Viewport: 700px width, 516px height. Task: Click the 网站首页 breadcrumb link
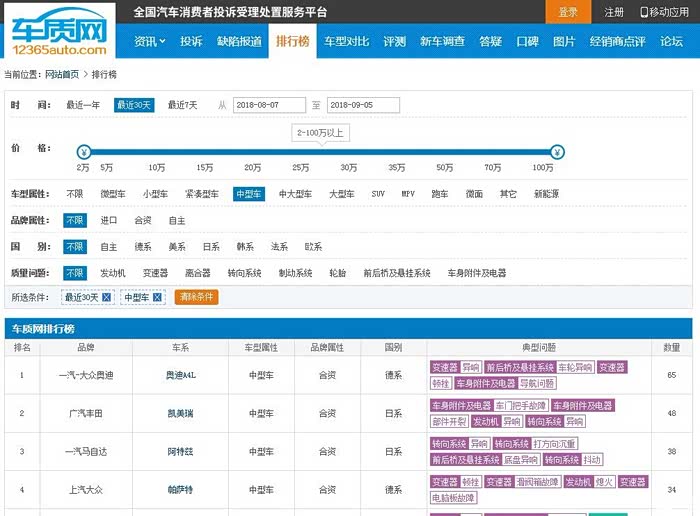[63, 74]
